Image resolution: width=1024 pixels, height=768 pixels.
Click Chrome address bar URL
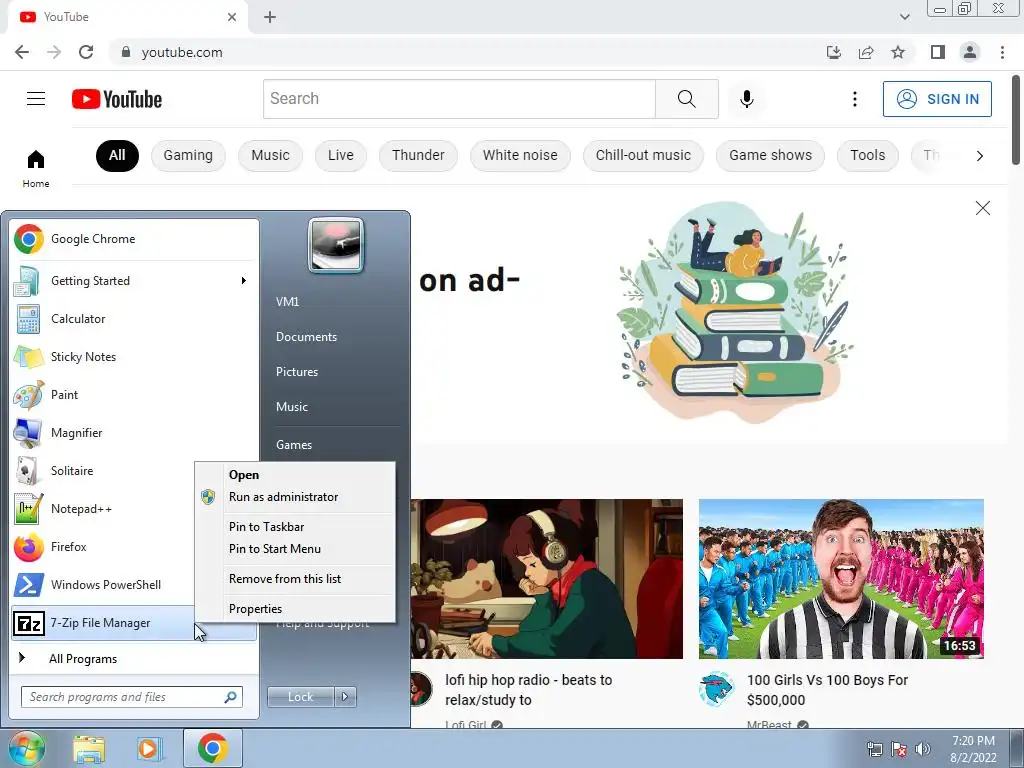pyautogui.click(x=182, y=52)
